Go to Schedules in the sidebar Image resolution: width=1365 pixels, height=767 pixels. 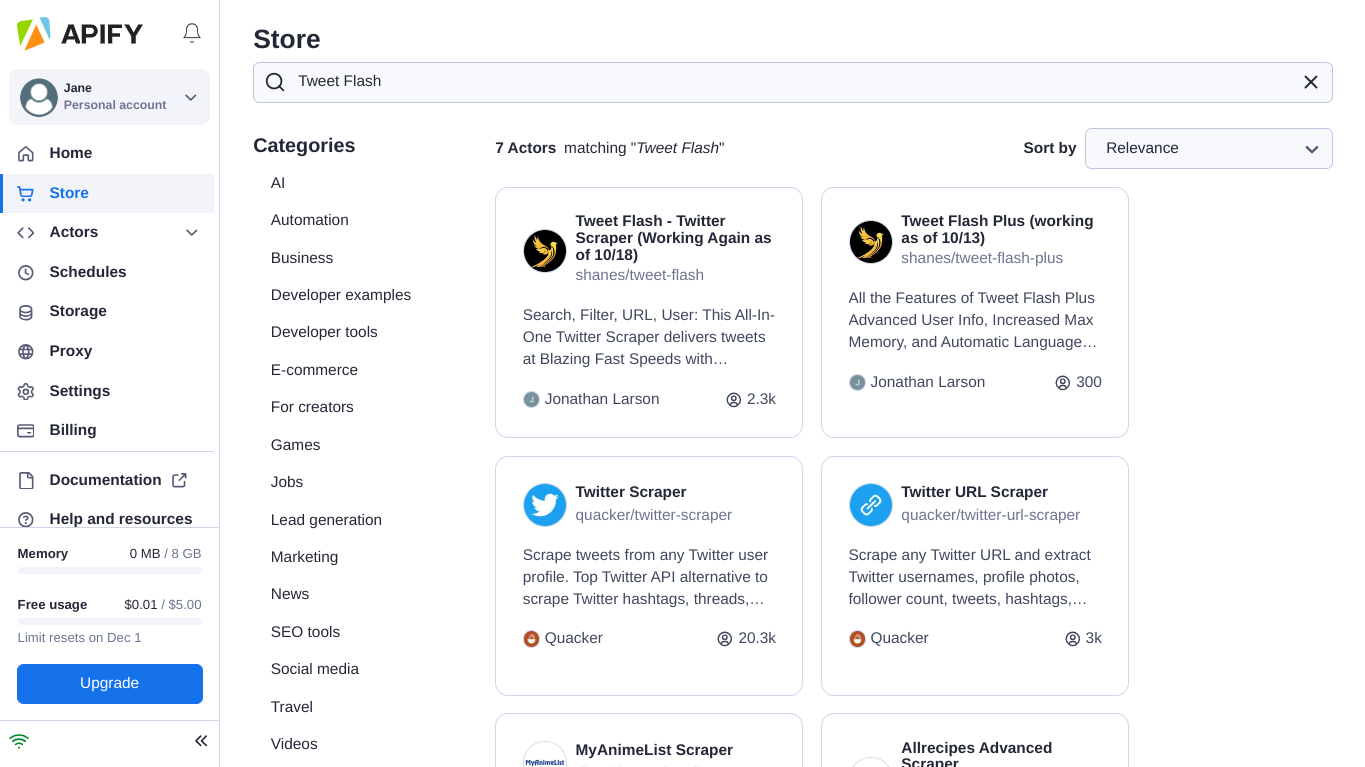pos(88,272)
